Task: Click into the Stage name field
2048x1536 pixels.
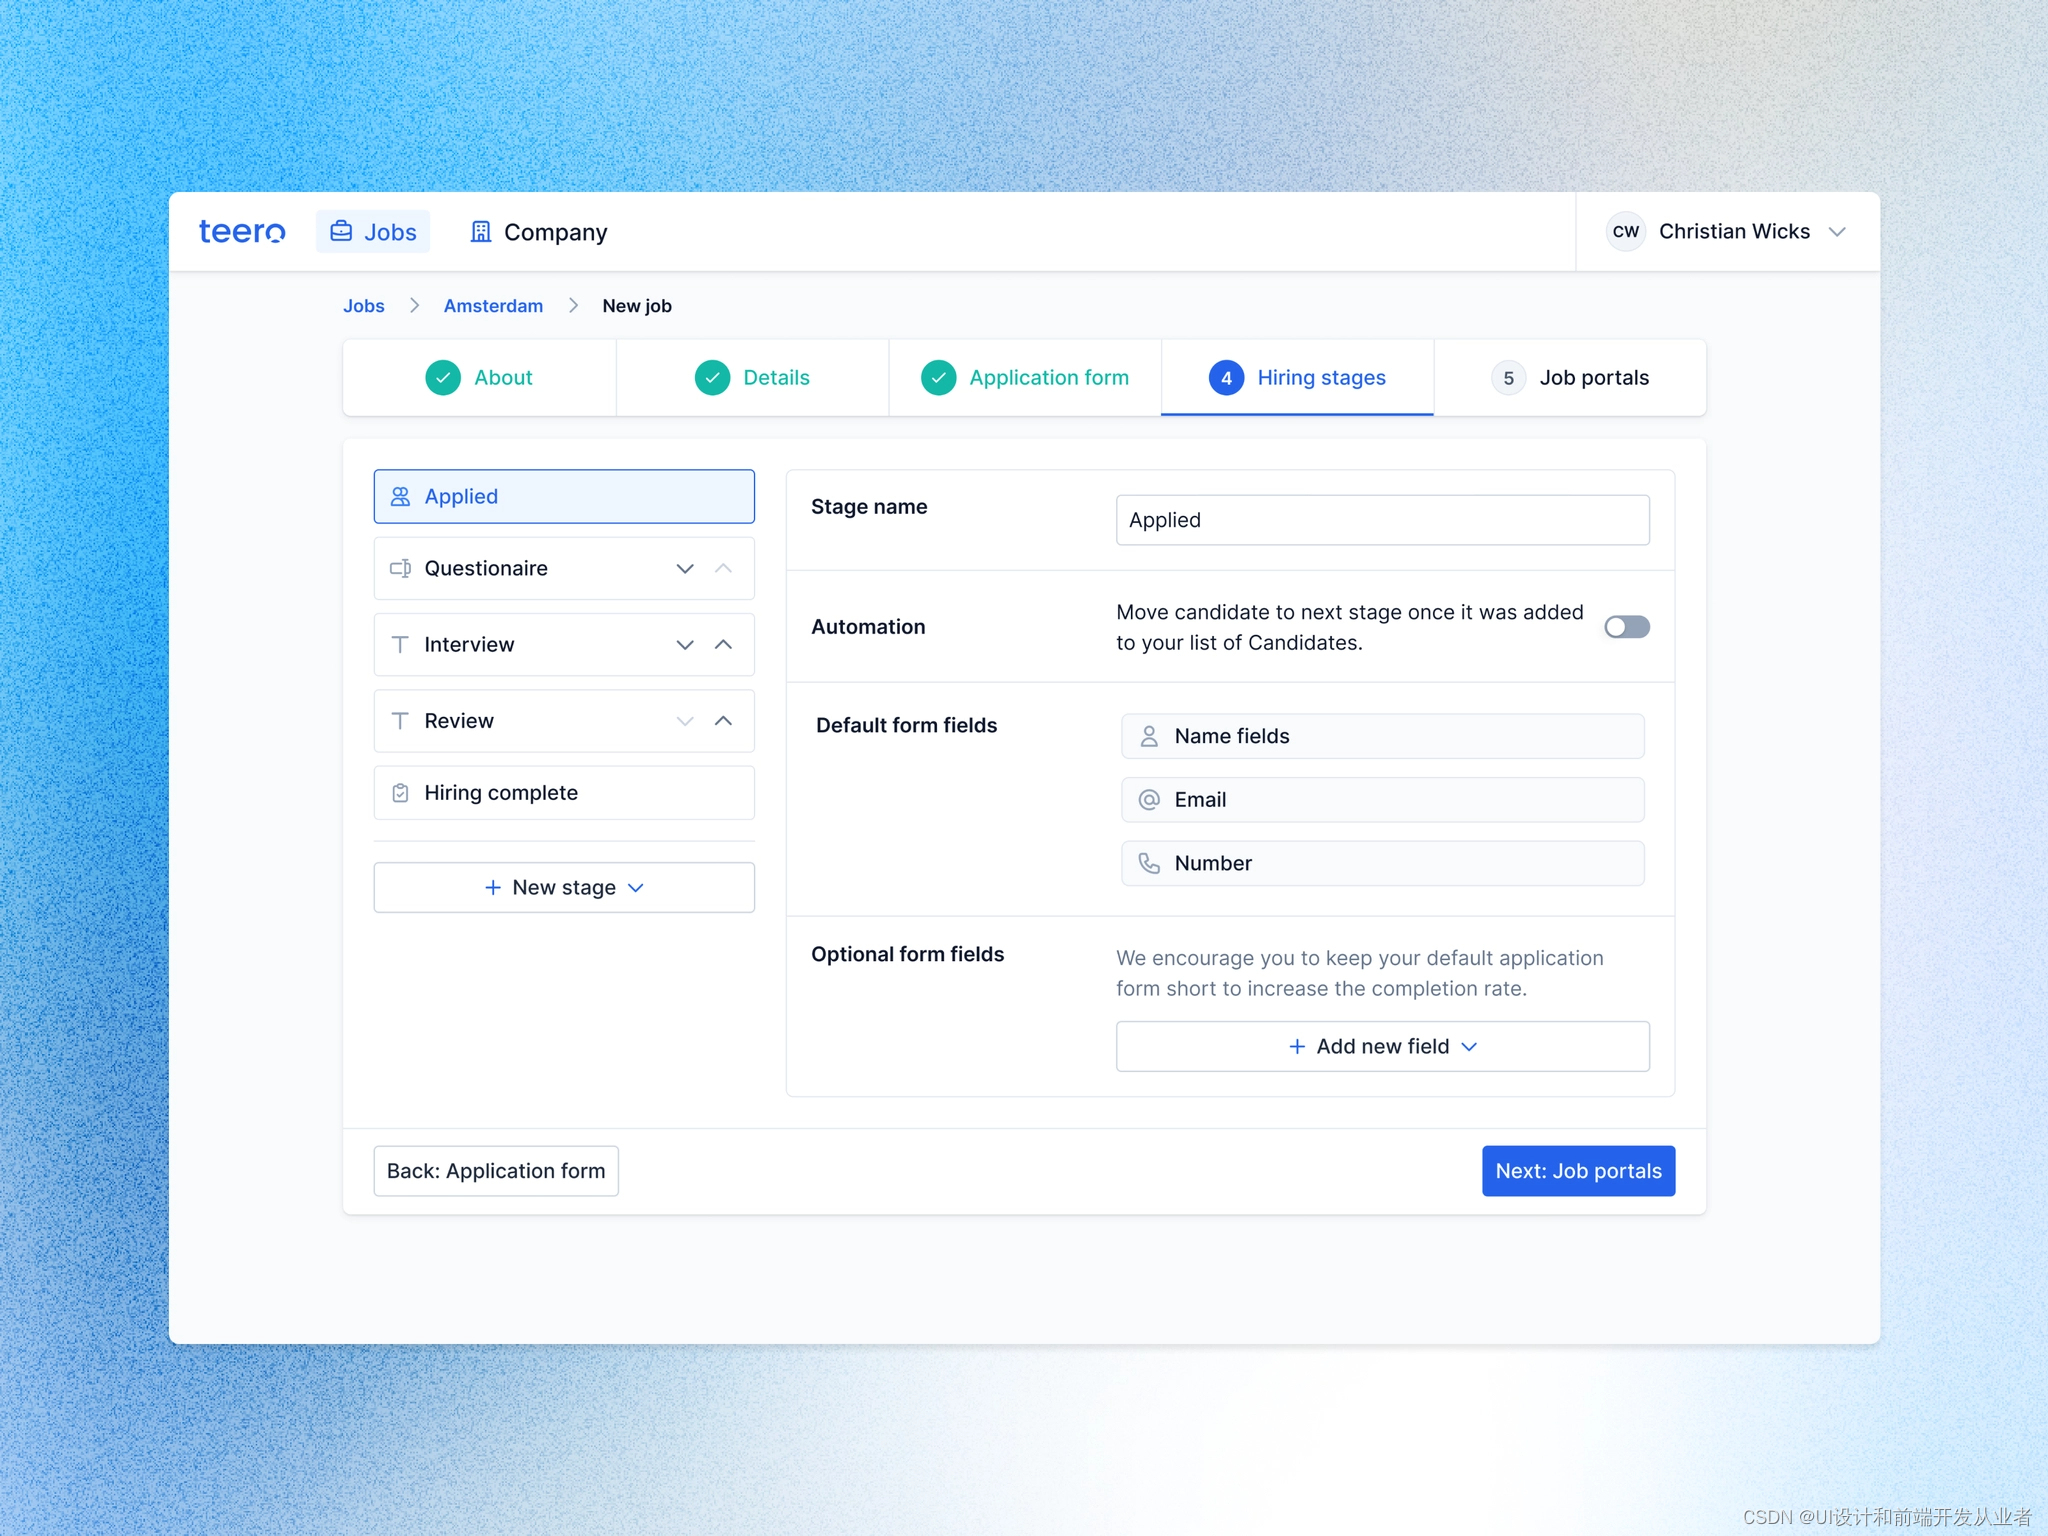Action: (x=1382, y=520)
